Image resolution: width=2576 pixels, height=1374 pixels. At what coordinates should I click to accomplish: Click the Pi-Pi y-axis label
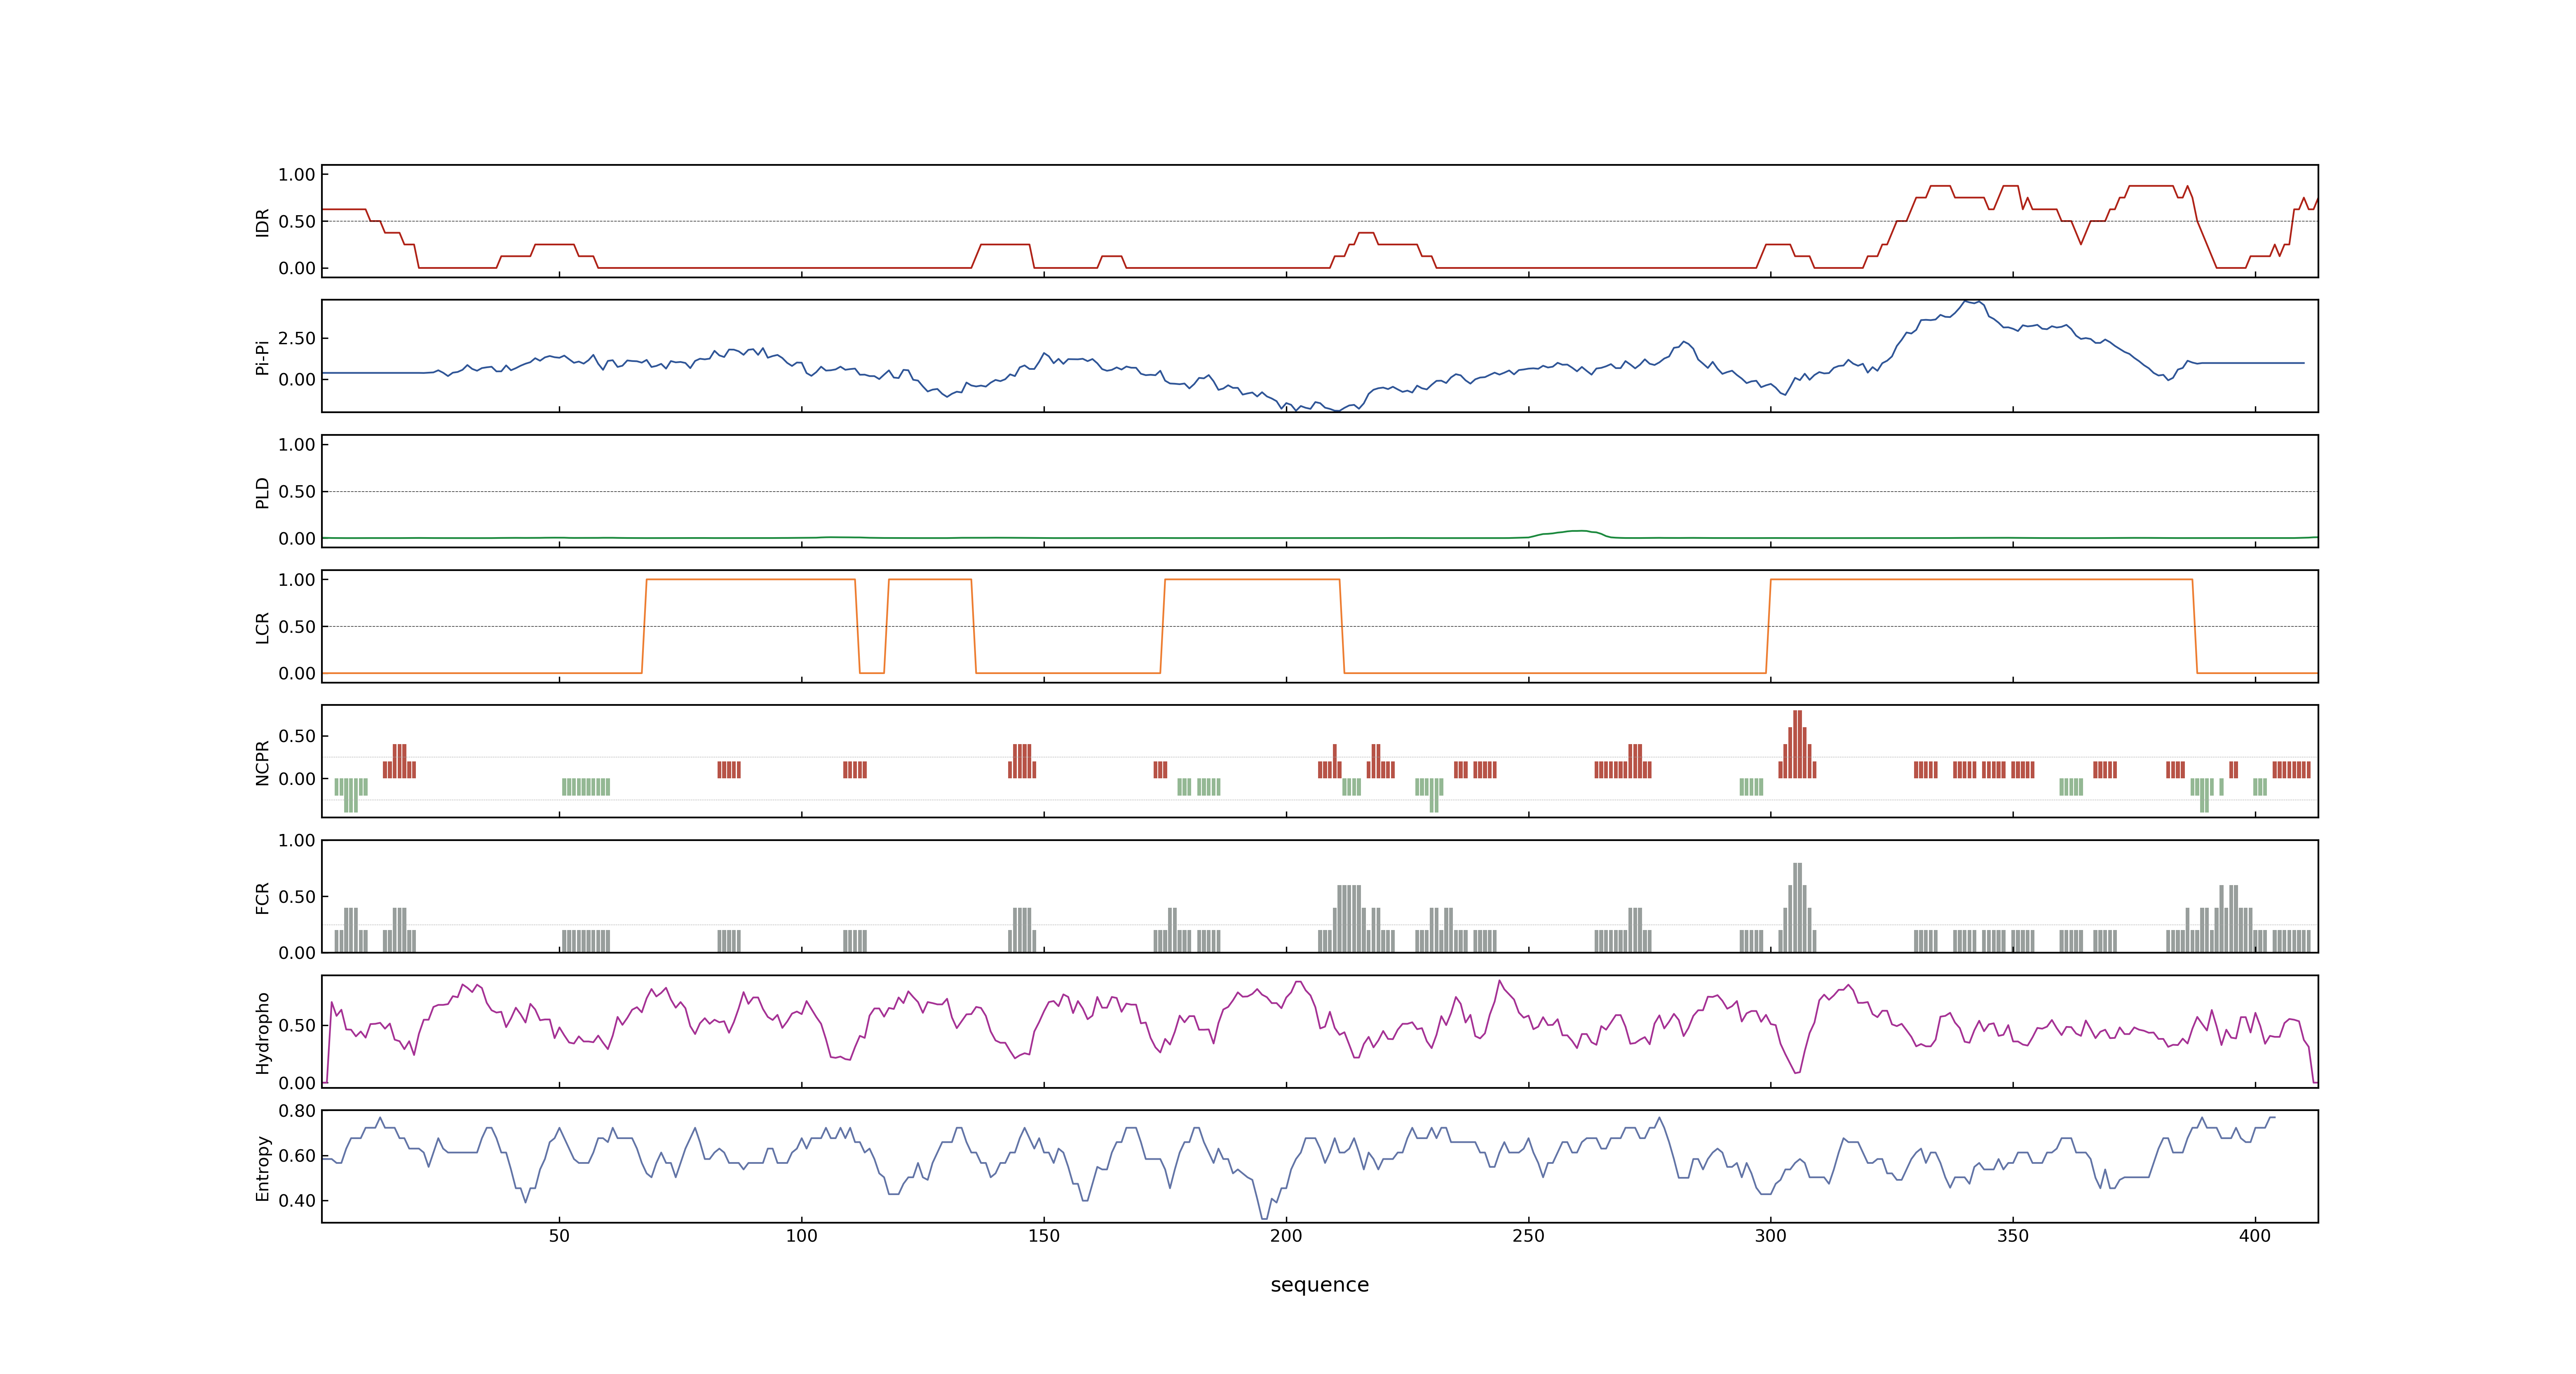click(x=263, y=357)
